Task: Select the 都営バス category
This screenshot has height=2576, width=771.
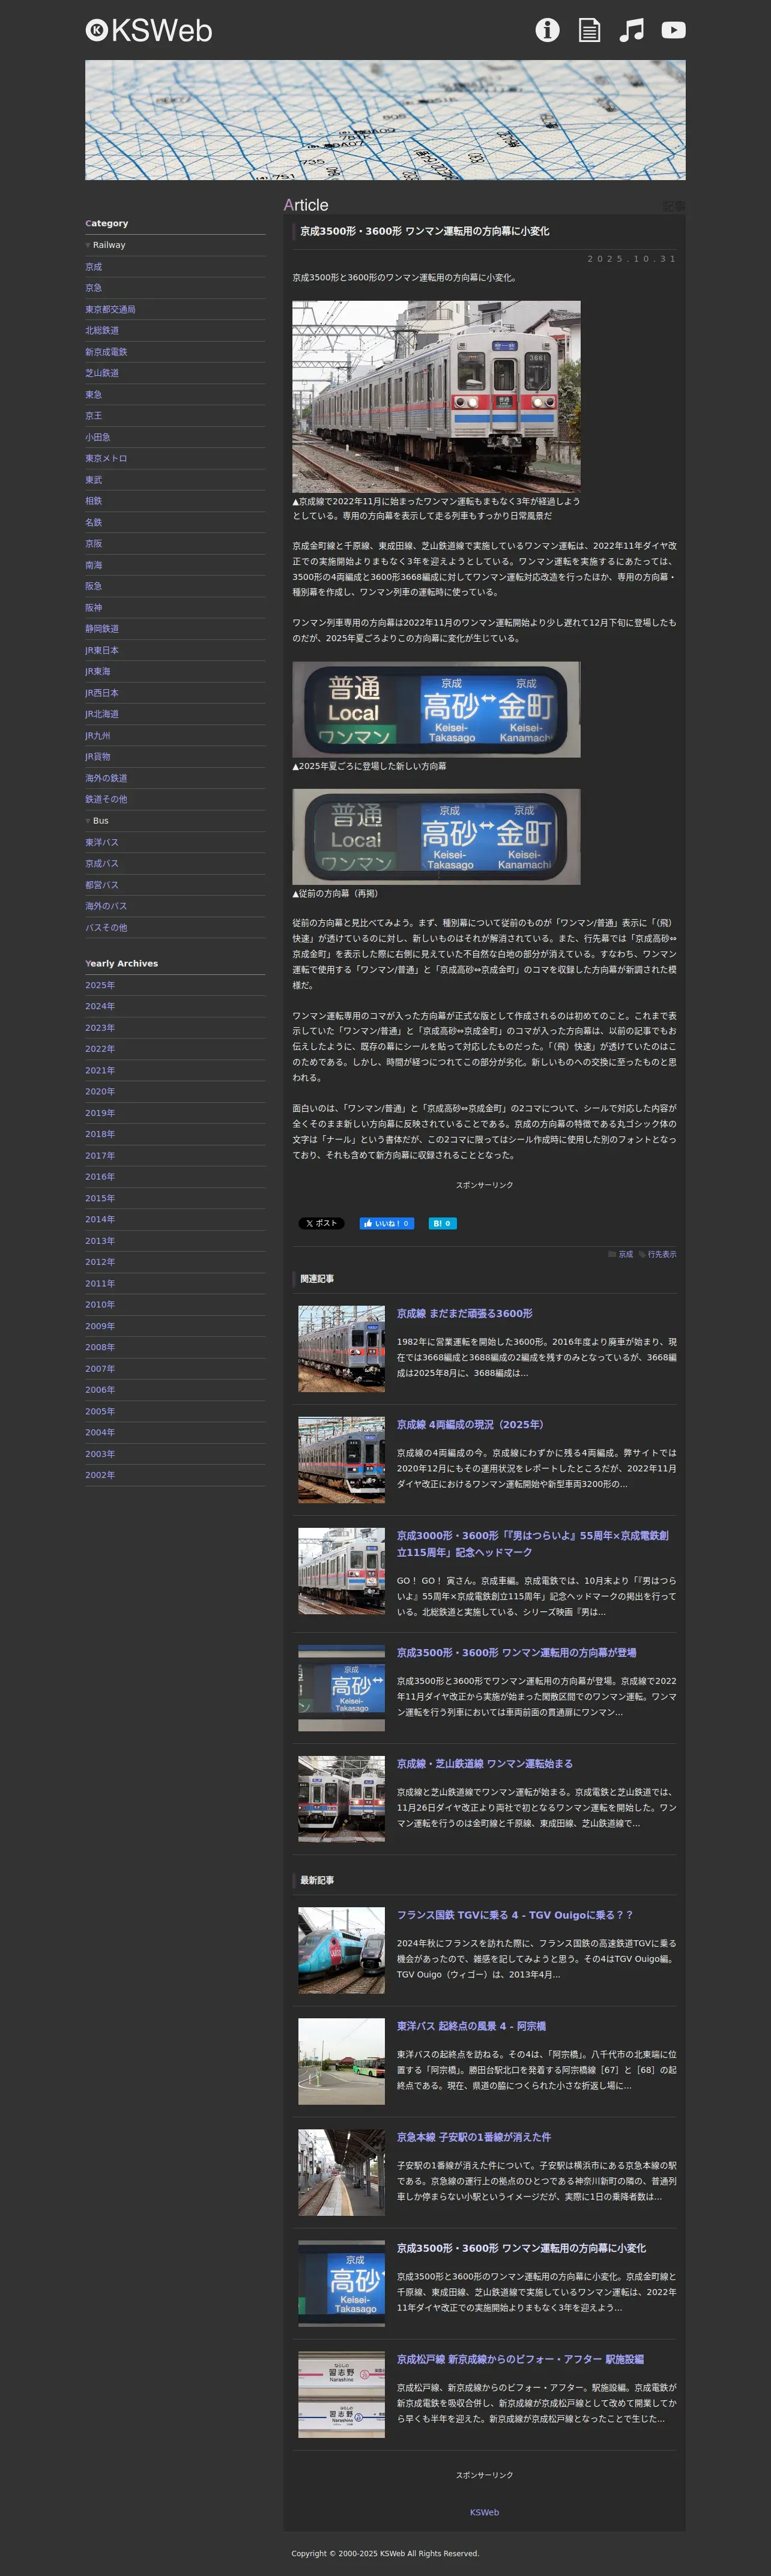Action: pos(102,884)
